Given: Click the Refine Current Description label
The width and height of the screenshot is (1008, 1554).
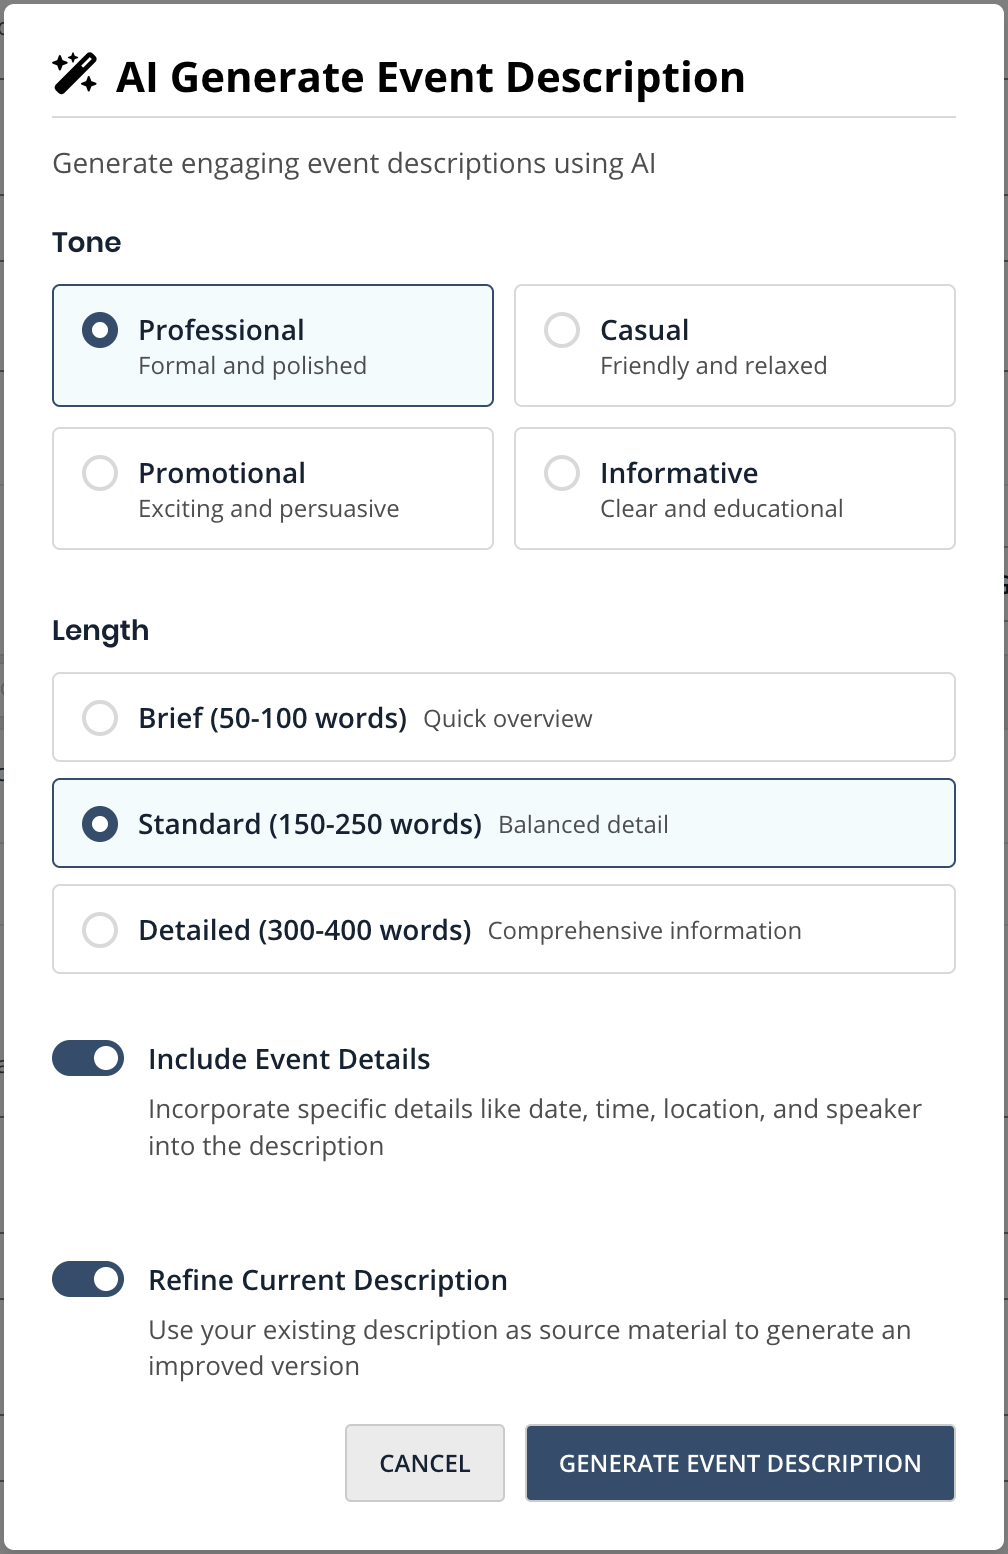Looking at the screenshot, I should (327, 1280).
